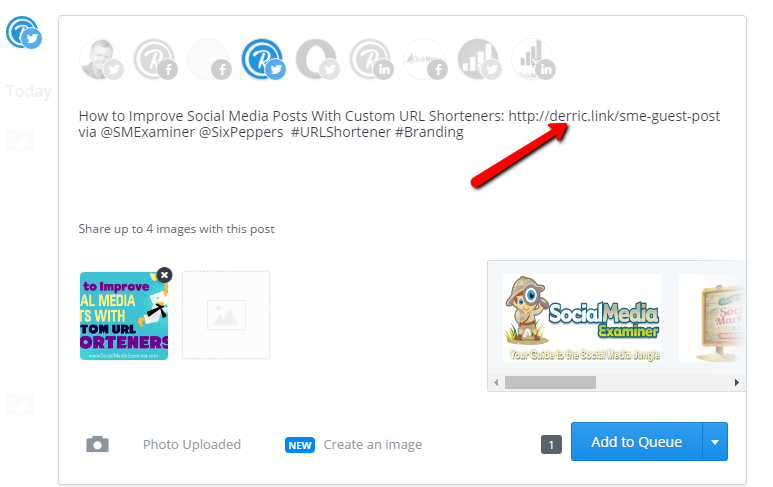The height and width of the screenshot is (487, 773).
Task: Open the uploaded post image thumbnail
Action: click(x=124, y=316)
